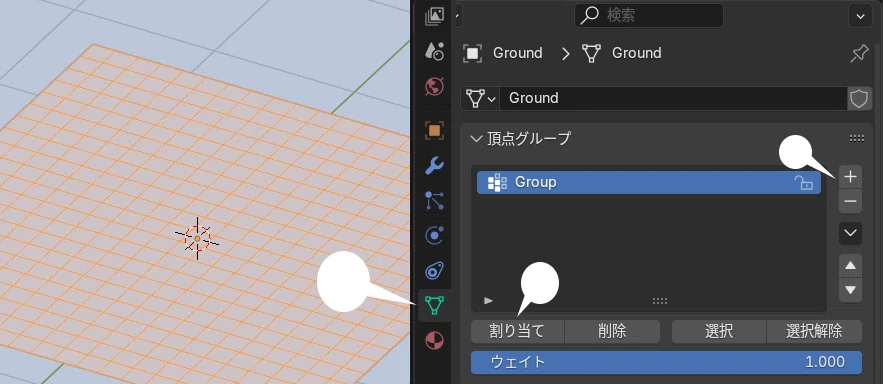
Task: Open the Scene properties tab
Action: [x=434, y=51]
